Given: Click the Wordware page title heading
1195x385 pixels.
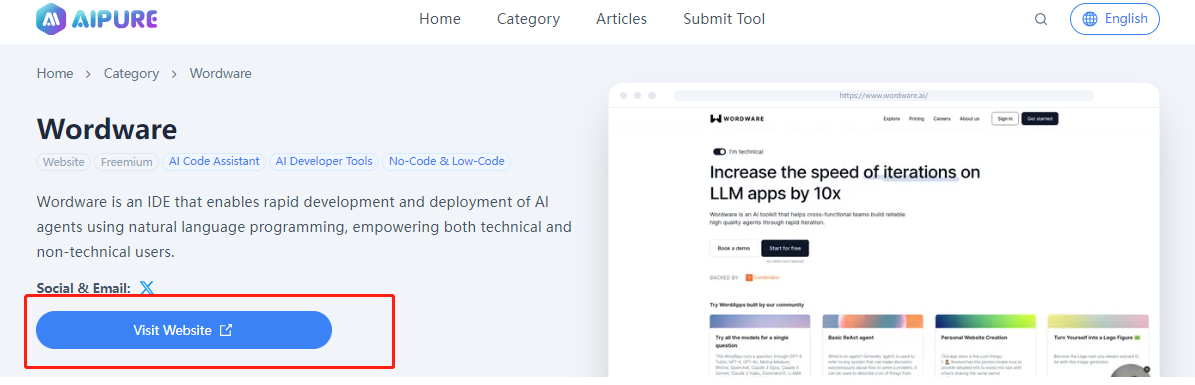Looking at the screenshot, I should (107, 129).
